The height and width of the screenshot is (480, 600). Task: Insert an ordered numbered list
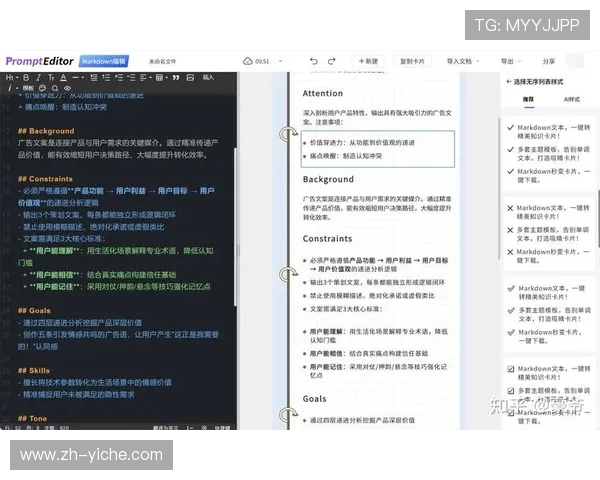(x=106, y=78)
